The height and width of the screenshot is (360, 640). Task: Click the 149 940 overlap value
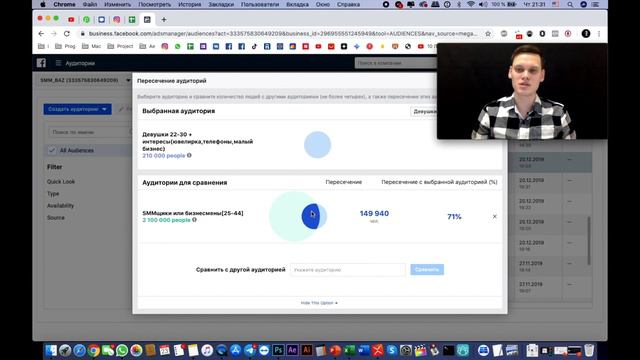click(x=374, y=213)
